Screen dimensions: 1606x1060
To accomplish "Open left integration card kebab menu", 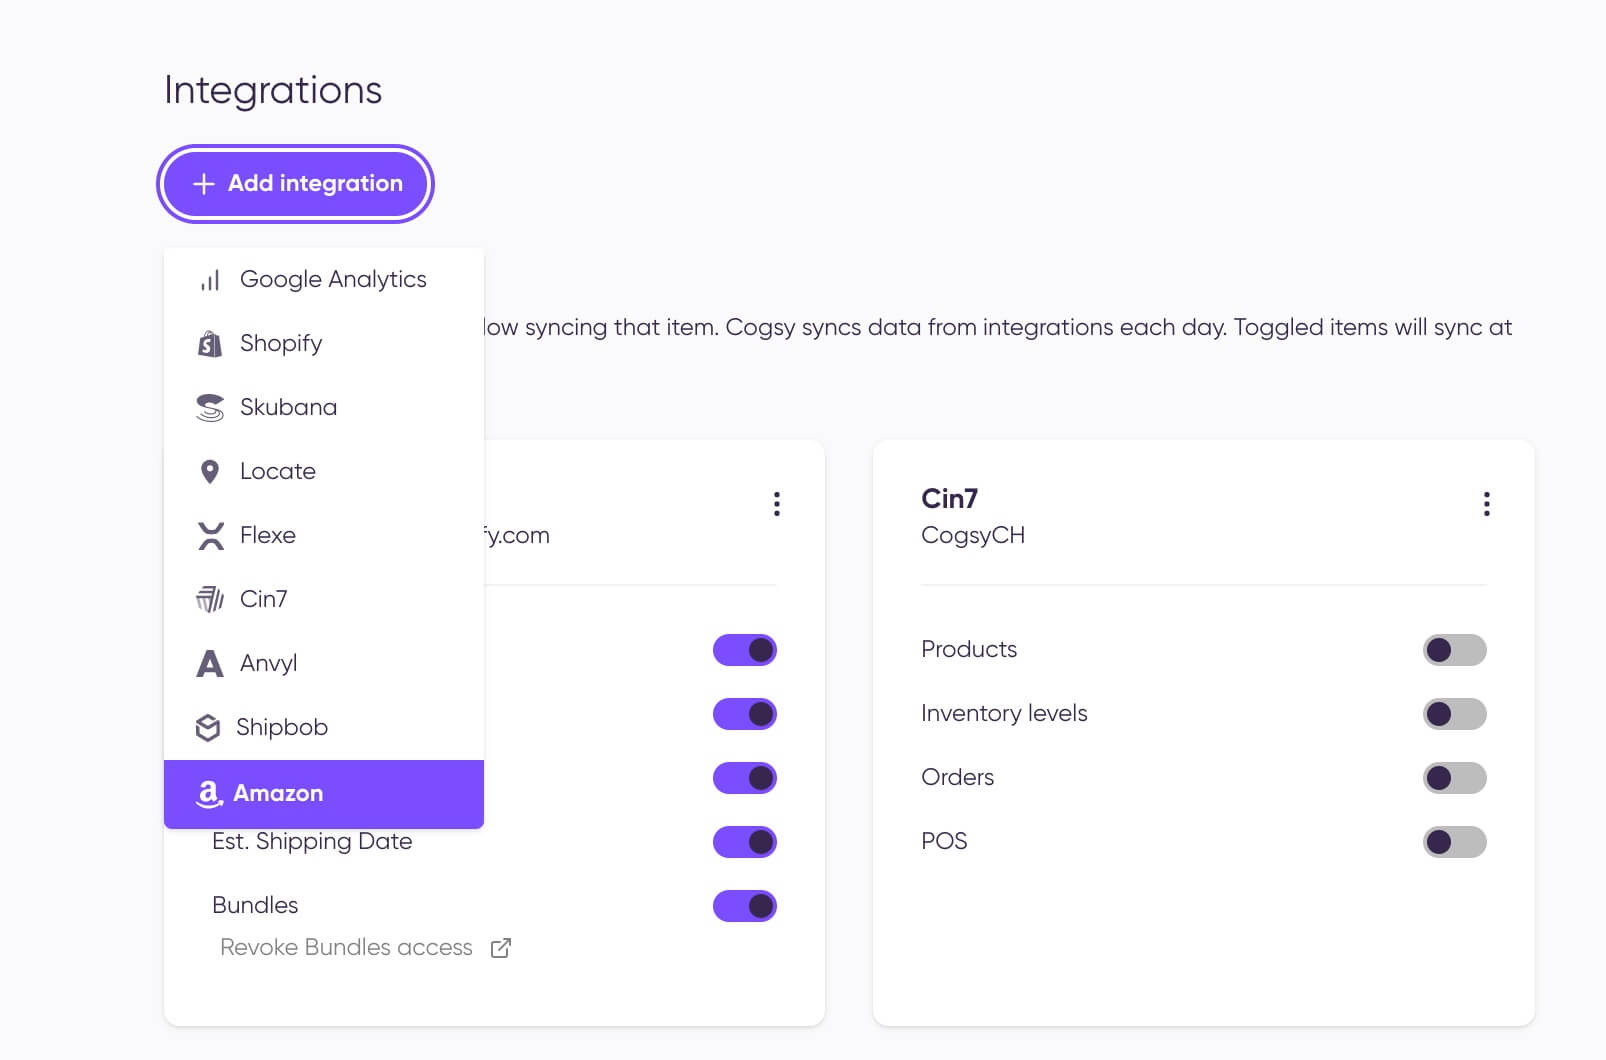I will click(x=777, y=504).
